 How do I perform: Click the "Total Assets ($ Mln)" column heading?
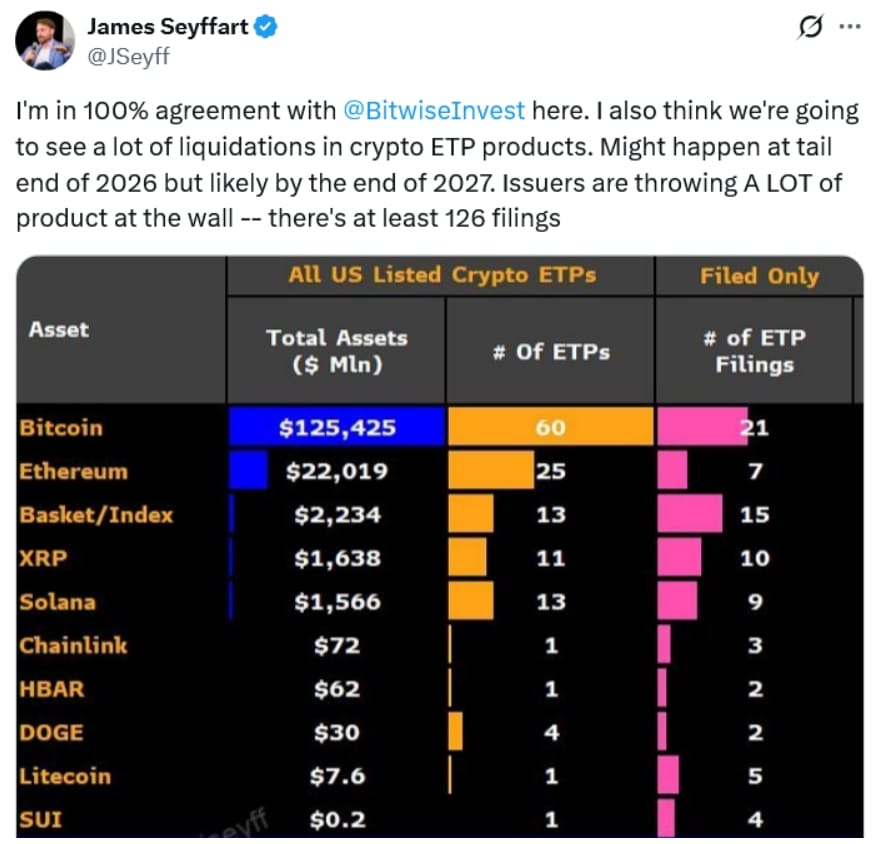(336, 351)
